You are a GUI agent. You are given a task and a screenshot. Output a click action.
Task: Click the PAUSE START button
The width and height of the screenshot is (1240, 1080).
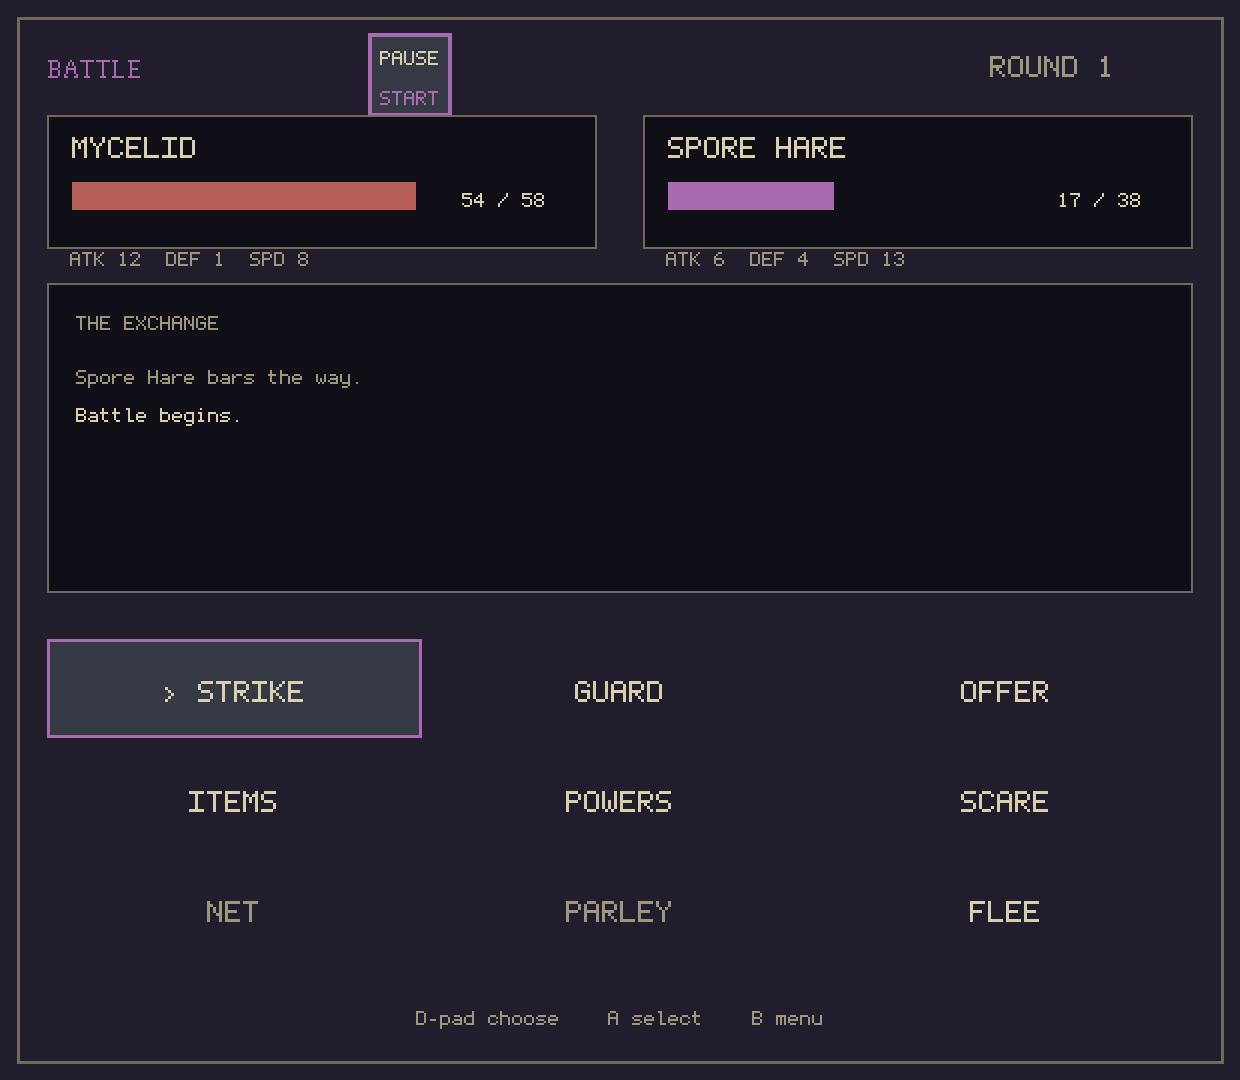point(410,75)
